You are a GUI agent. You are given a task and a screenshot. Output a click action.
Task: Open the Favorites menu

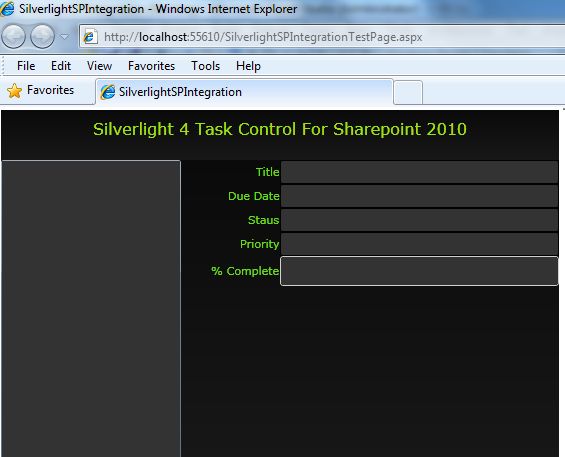[151, 66]
